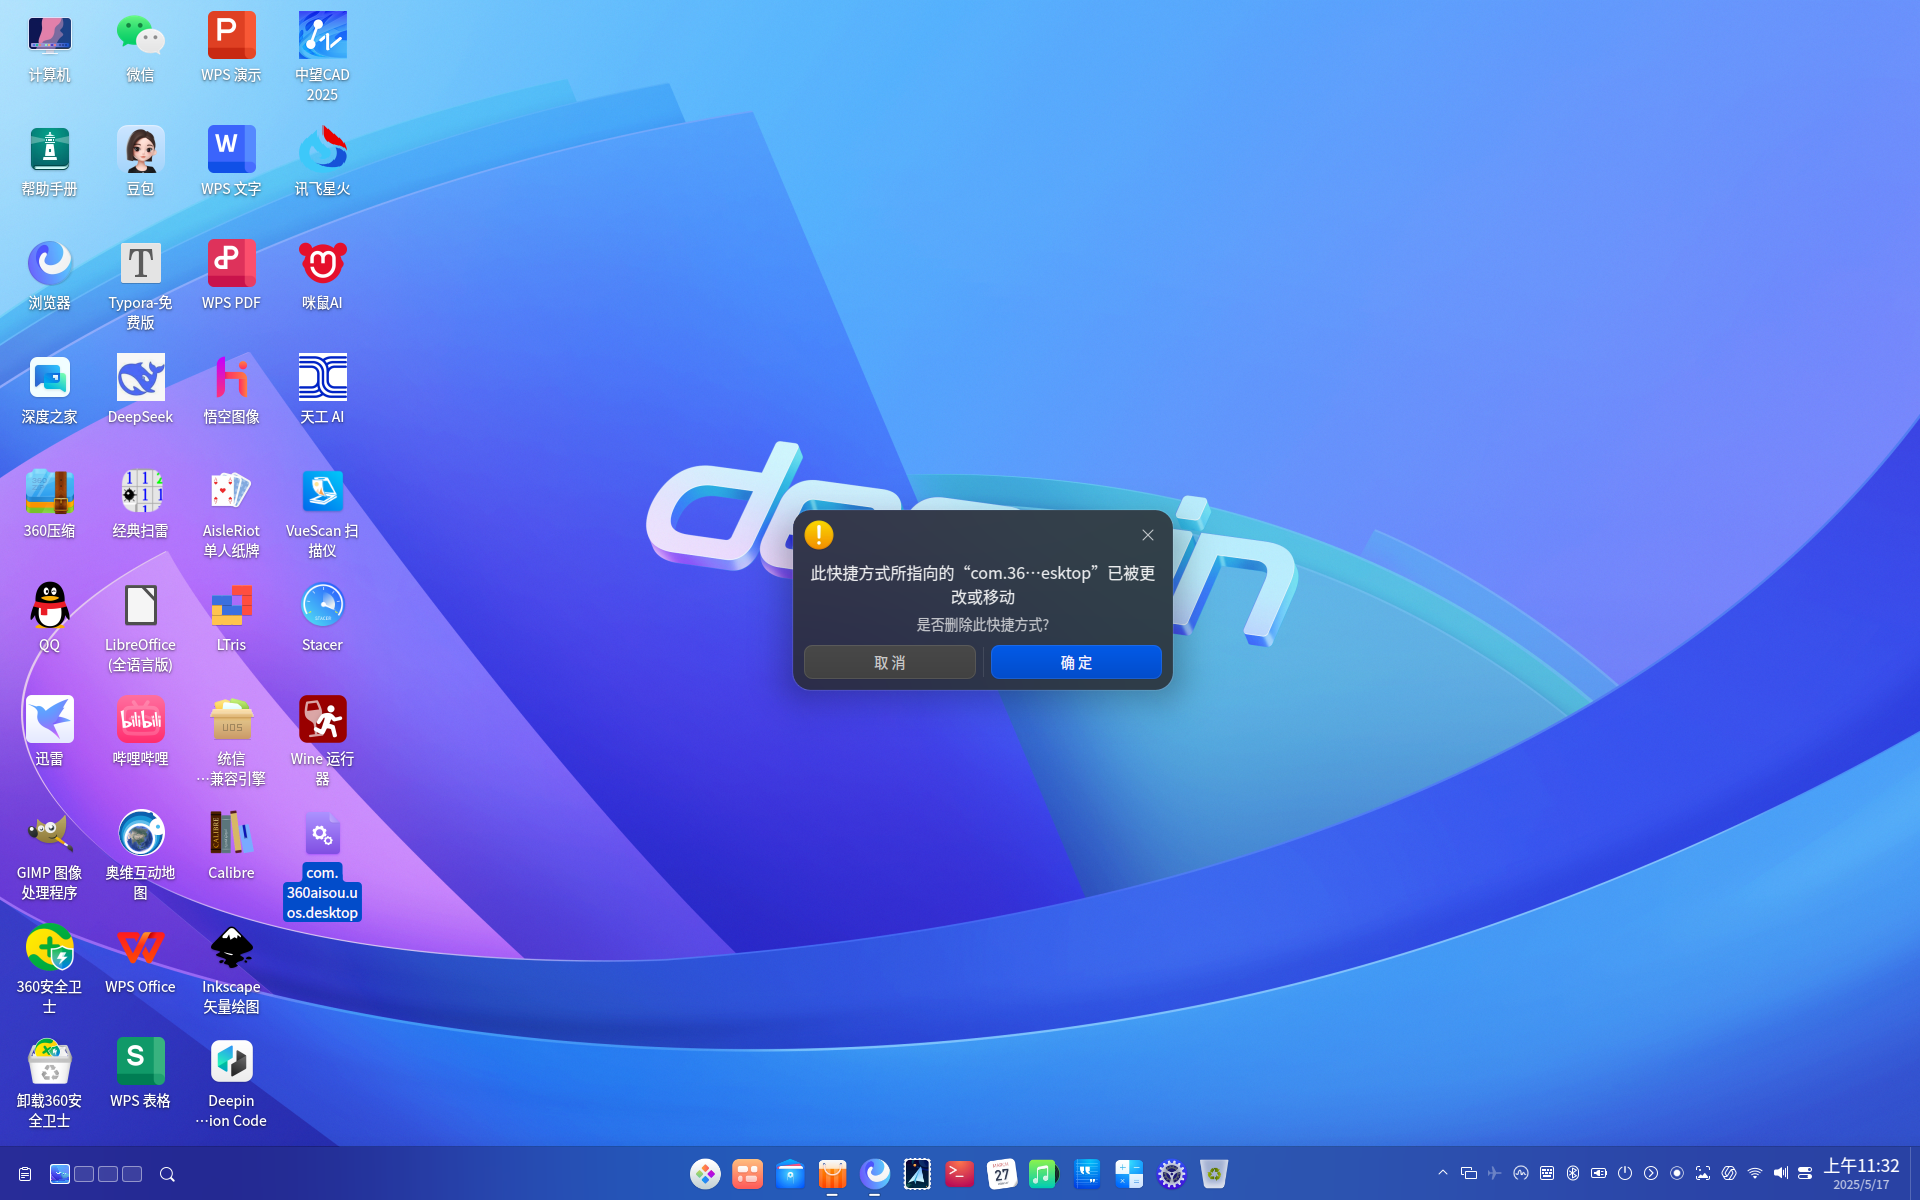Open the power button tray icon

point(1625,1173)
